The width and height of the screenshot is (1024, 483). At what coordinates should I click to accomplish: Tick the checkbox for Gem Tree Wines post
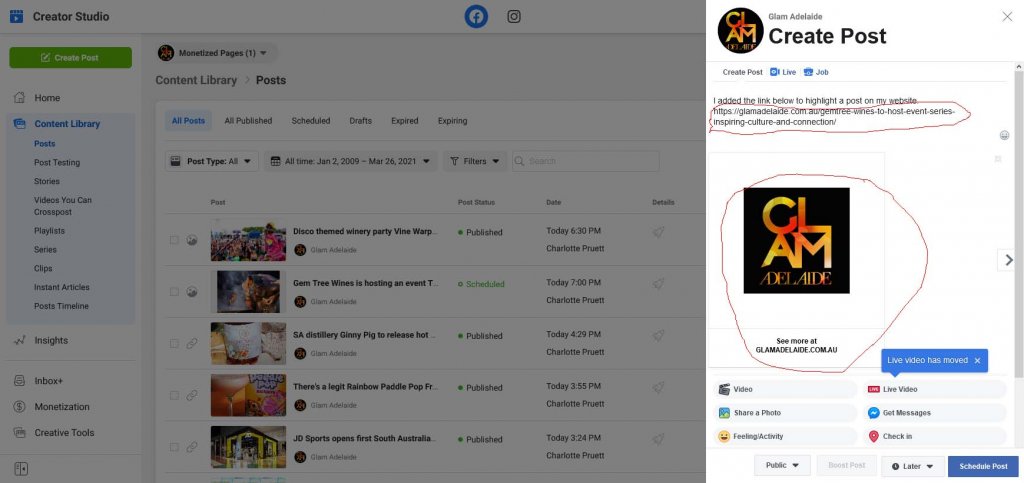click(174, 292)
